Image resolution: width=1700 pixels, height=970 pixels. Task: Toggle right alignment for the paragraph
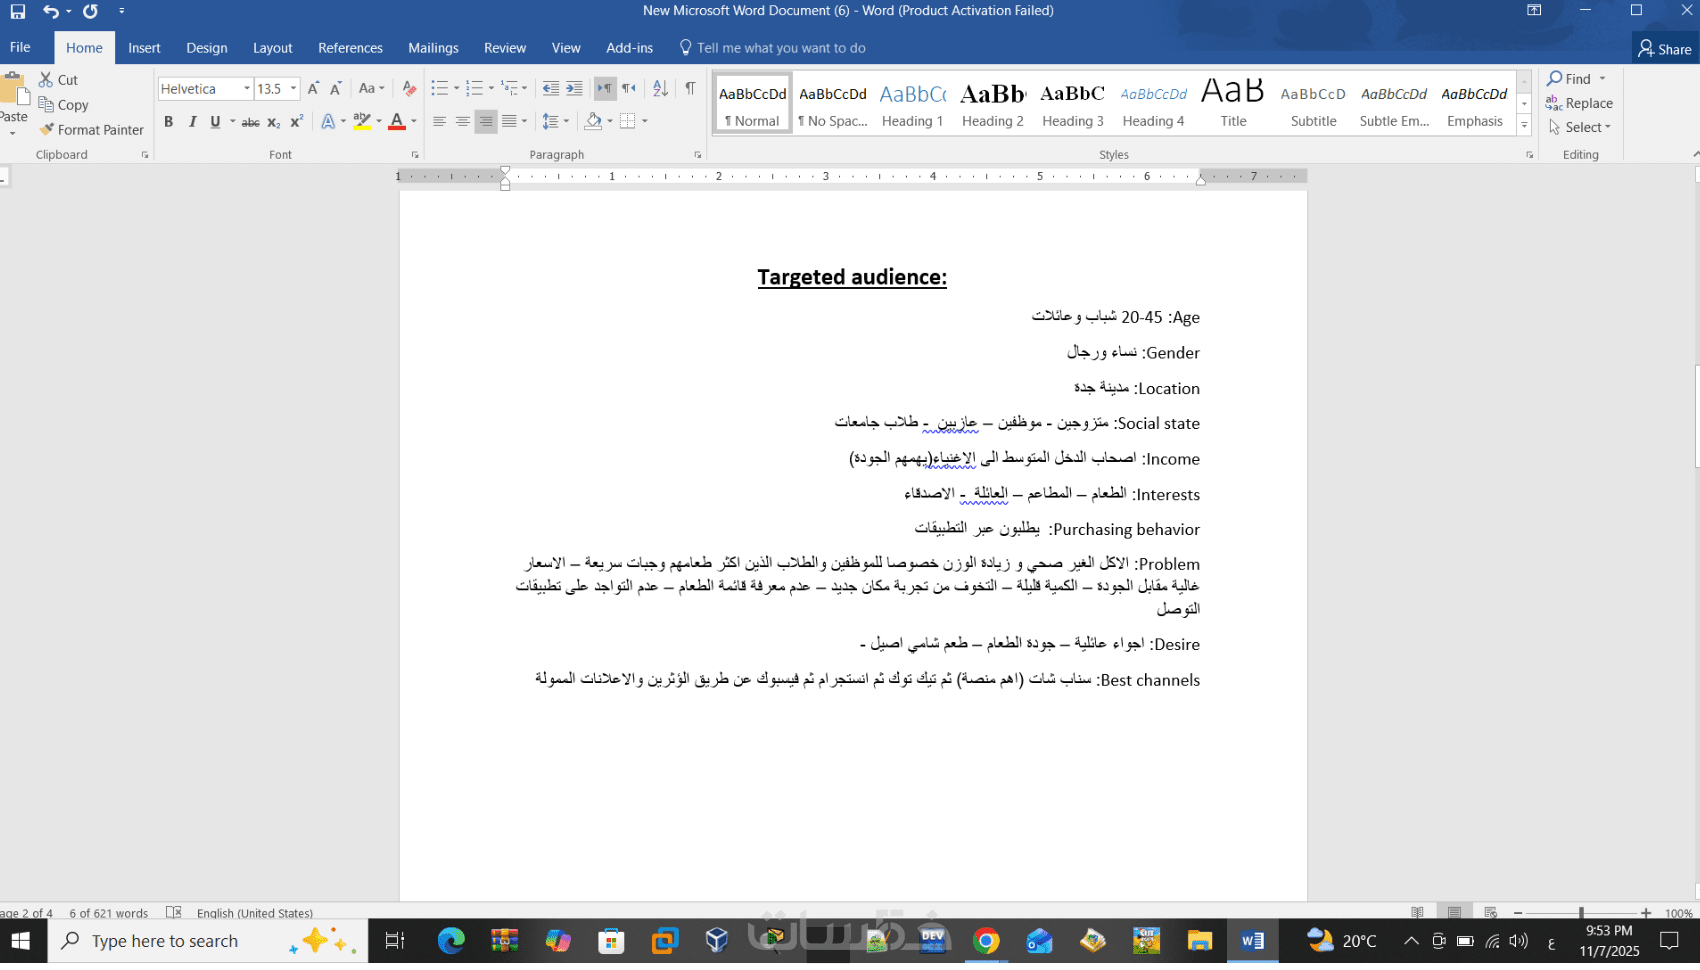tap(486, 122)
